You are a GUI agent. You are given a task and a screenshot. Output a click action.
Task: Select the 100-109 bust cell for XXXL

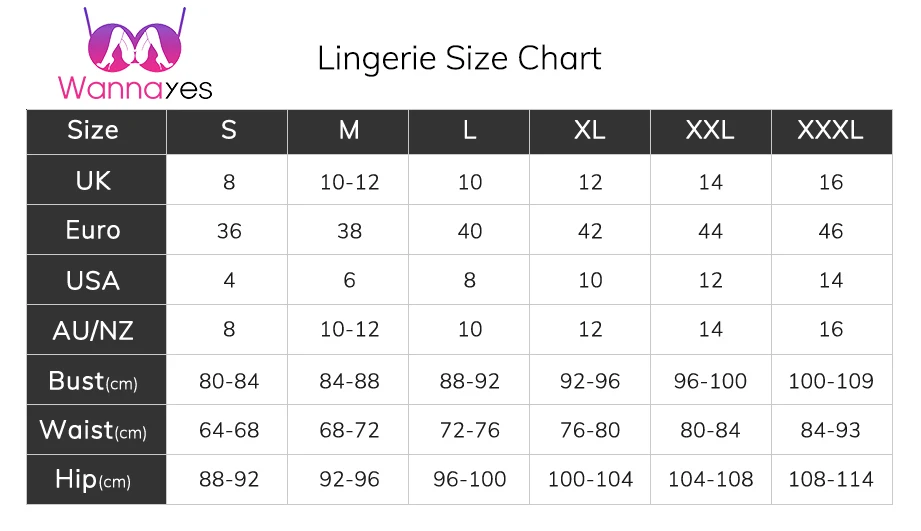pos(830,381)
